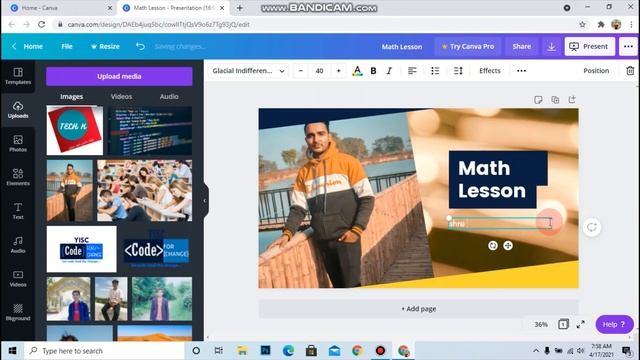Screen dimensions: 640x360
Task: Click the refresh circular icon beside canvas
Action: click(592, 227)
